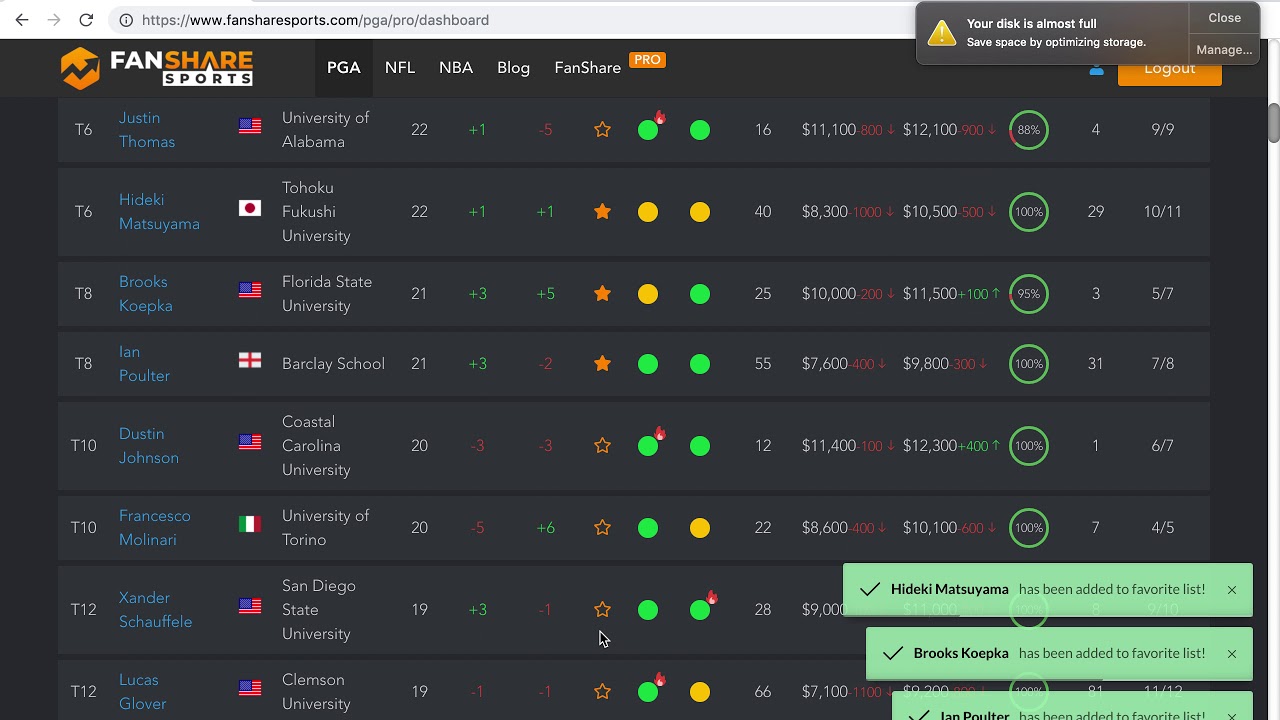Click the Logout button
This screenshot has height=720, width=1280.
1169,68
